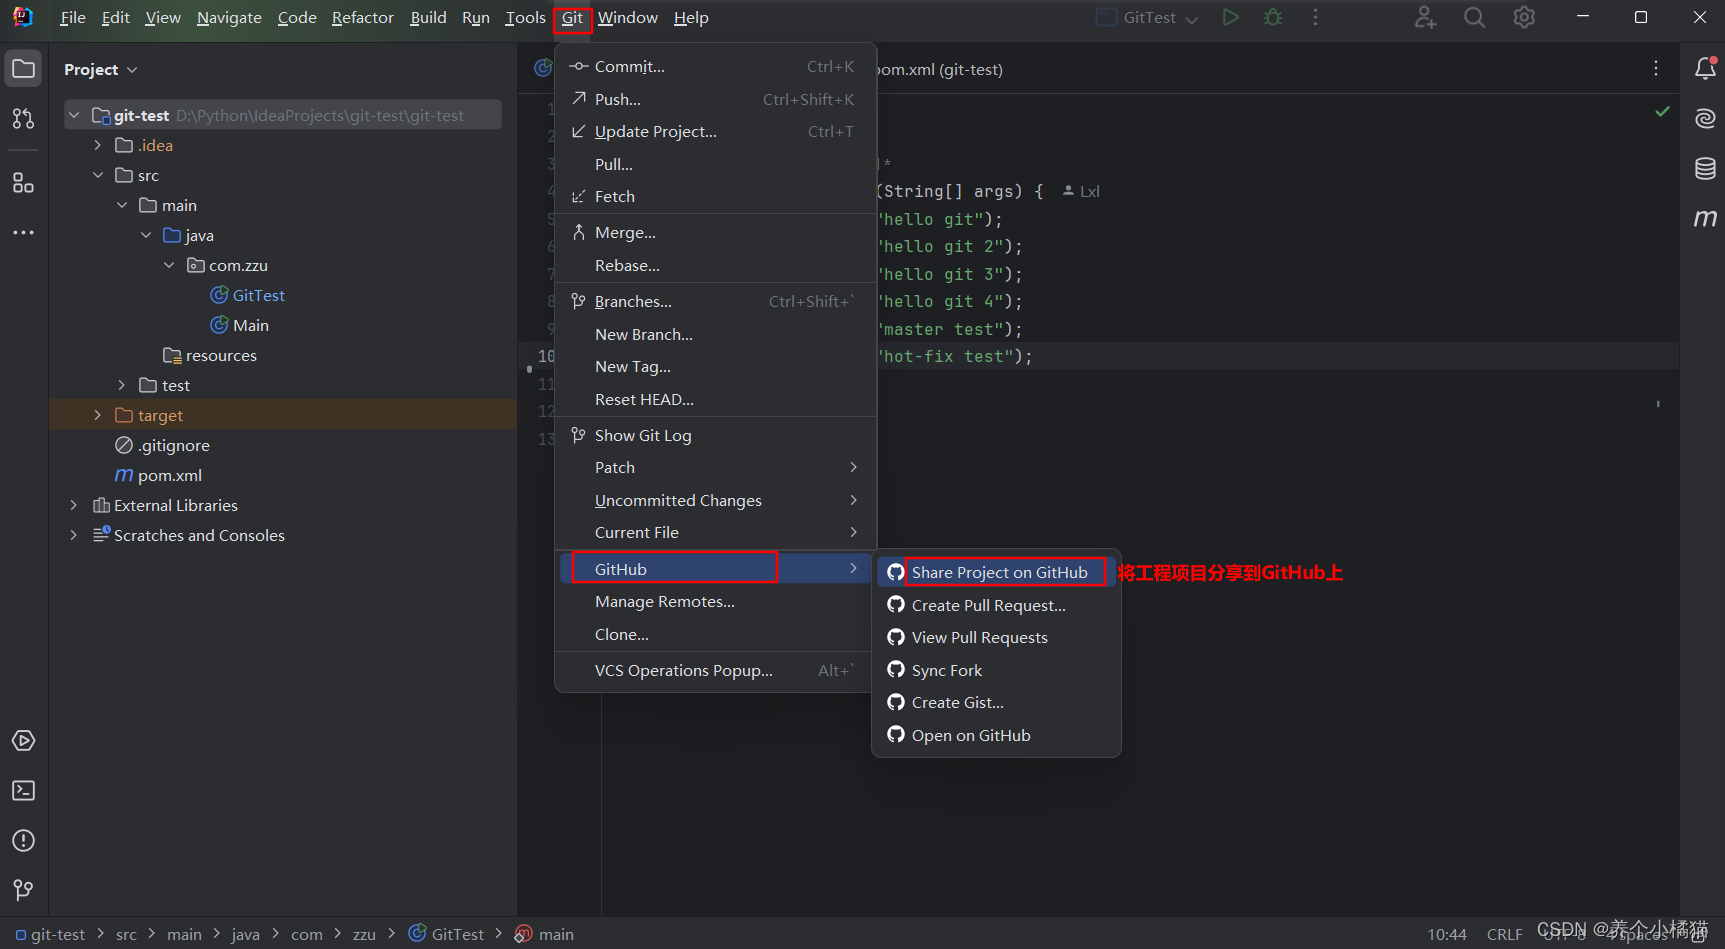
Task: Click Share Project on GitHub
Action: tap(997, 572)
